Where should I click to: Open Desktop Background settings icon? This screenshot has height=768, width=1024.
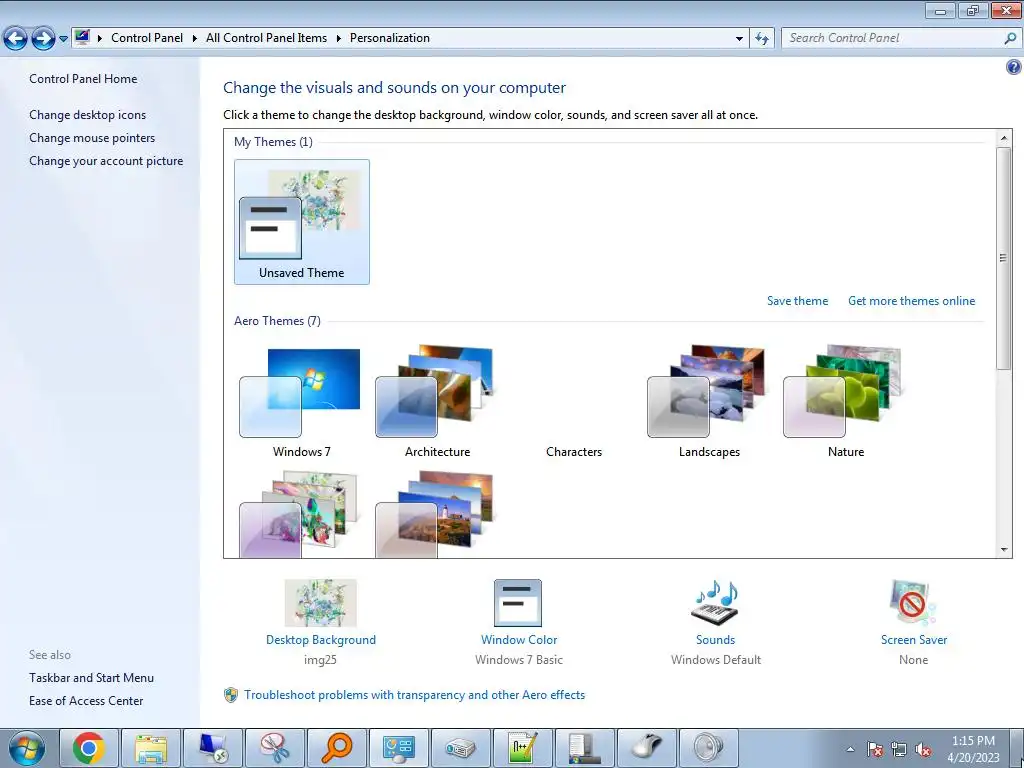[x=321, y=603]
